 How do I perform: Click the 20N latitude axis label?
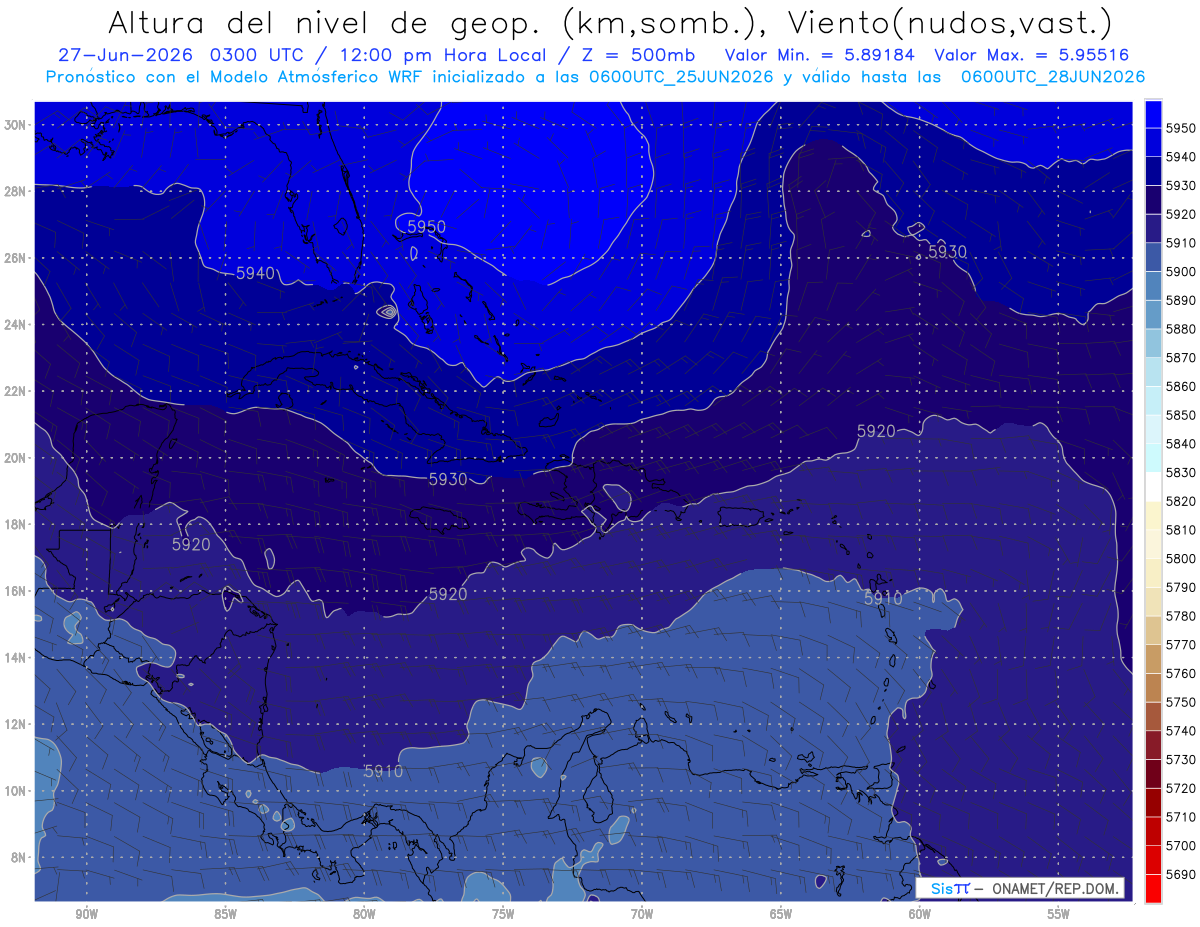(16, 458)
